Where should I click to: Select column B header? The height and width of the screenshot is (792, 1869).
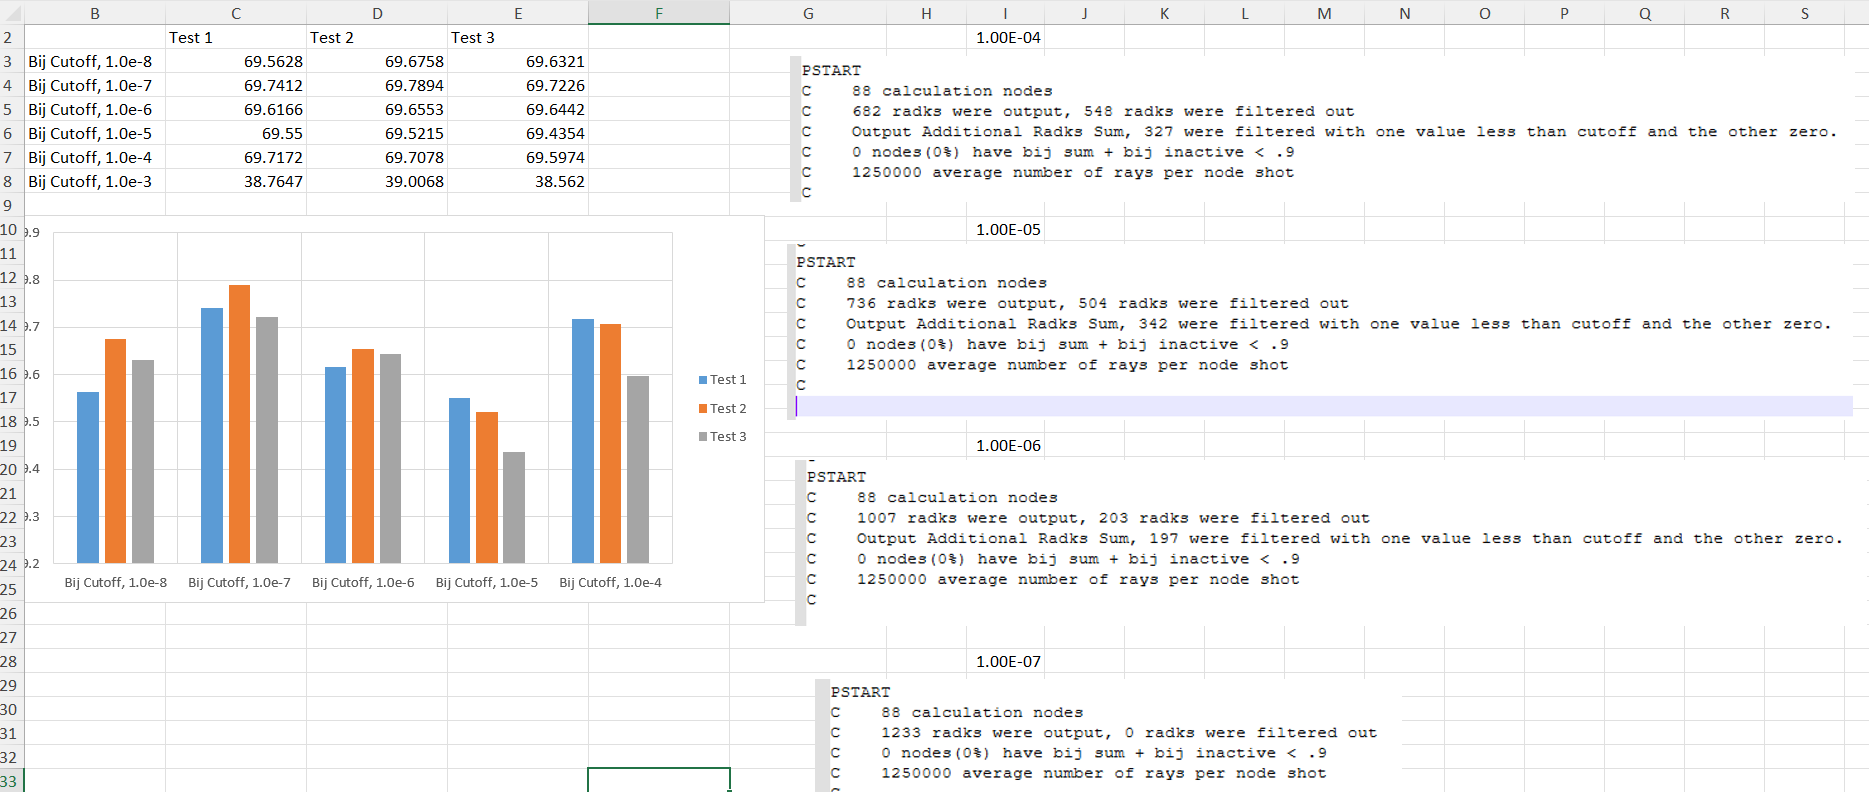(95, 13)
